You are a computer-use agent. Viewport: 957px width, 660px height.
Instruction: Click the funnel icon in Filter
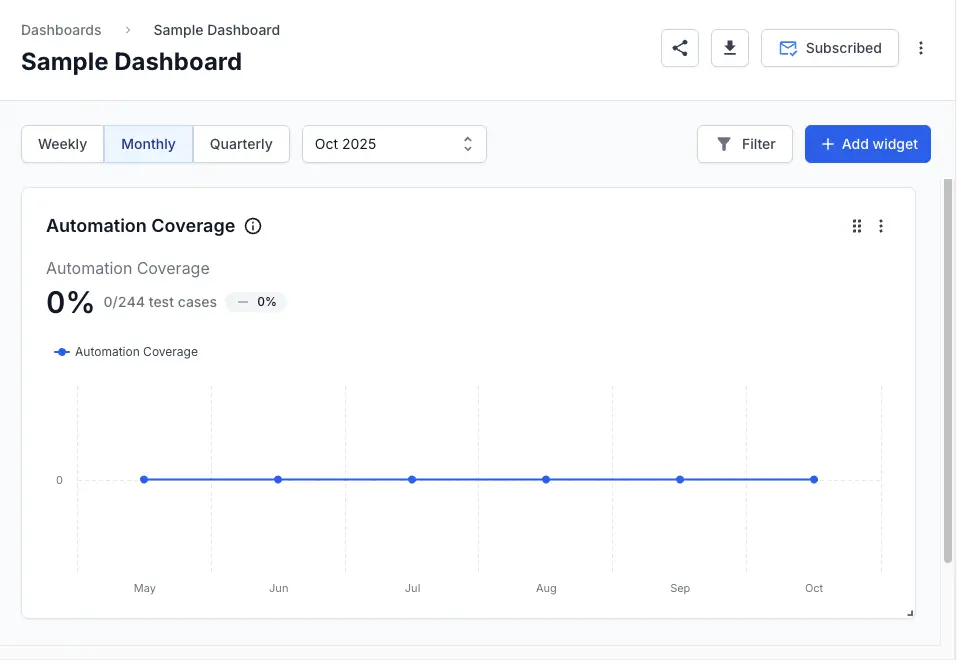click(724, 144)
